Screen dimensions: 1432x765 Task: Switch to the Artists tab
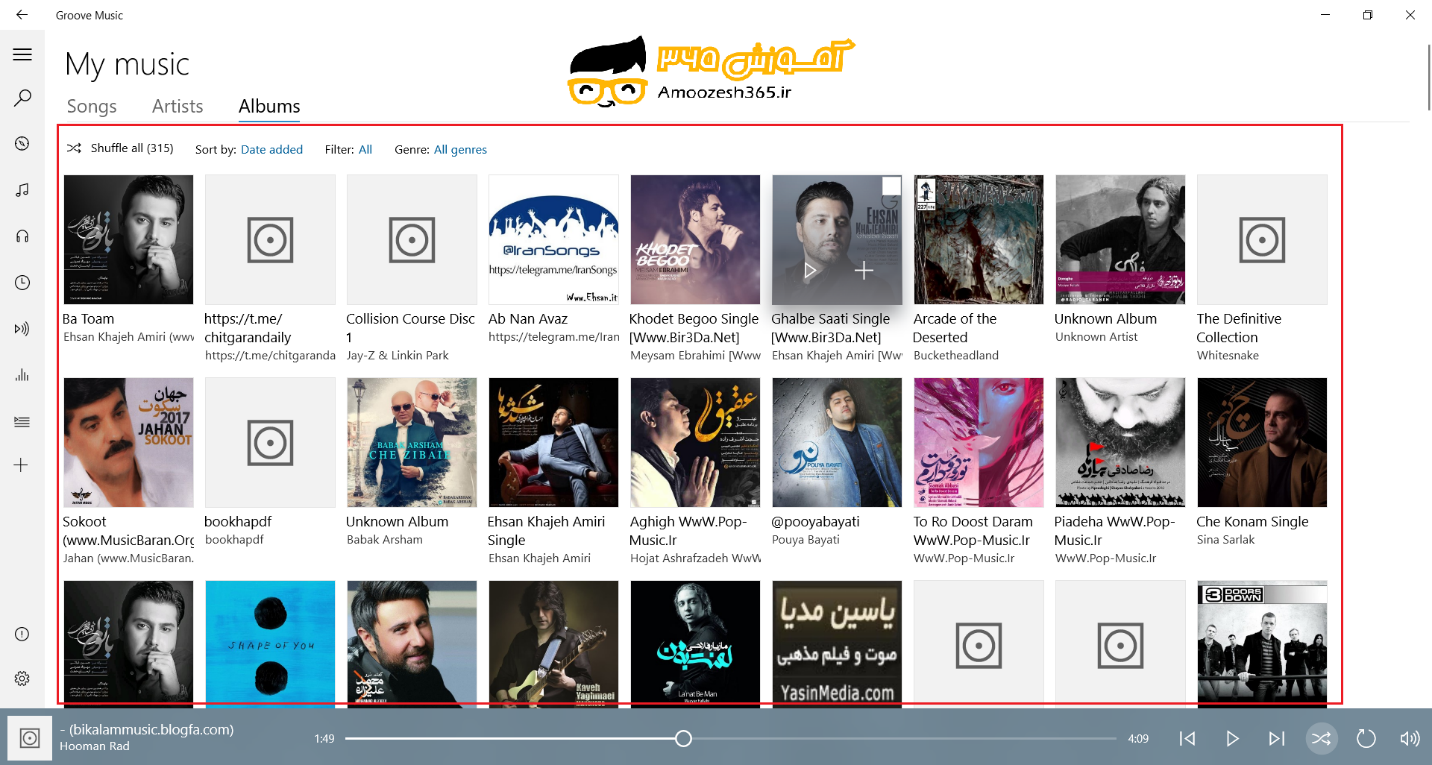[x=177, y=106]
